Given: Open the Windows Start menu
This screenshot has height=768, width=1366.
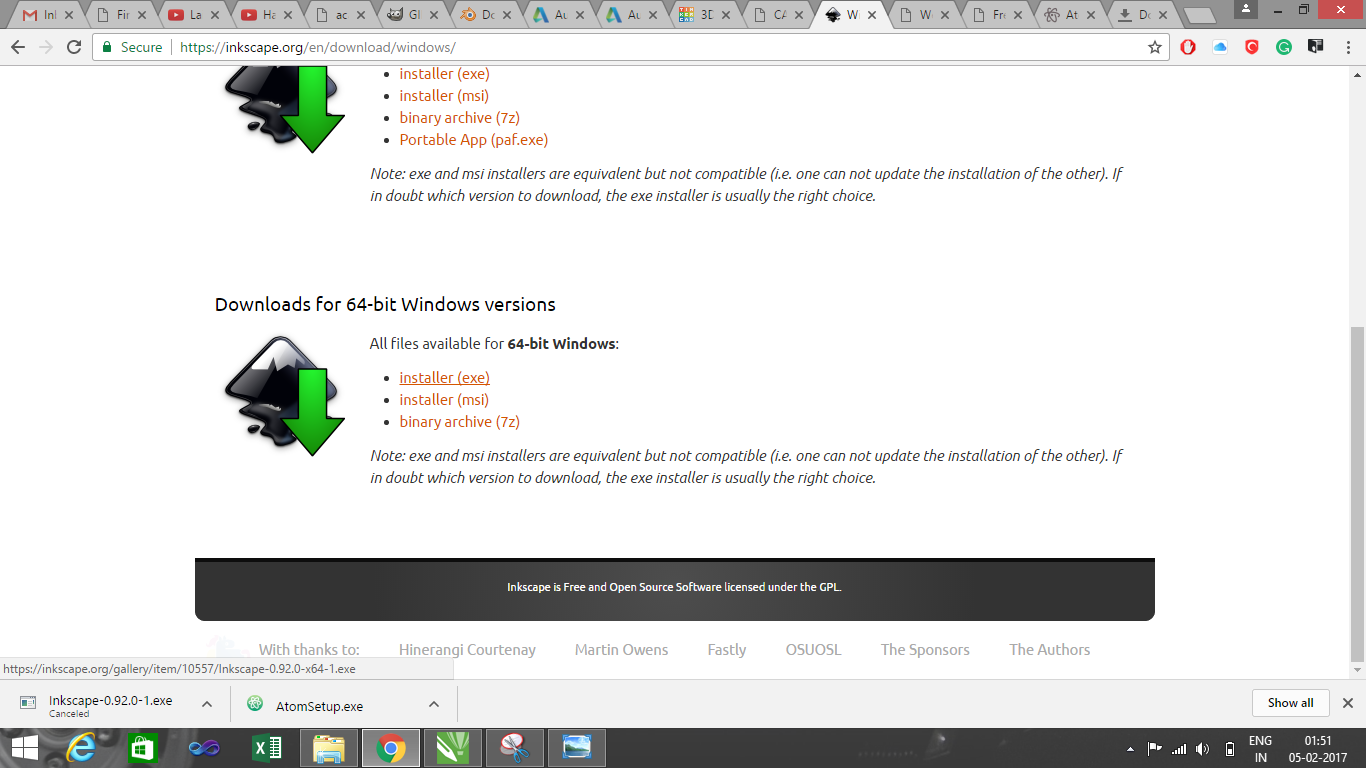Looking at the screenshot, I should pos(24,748).
